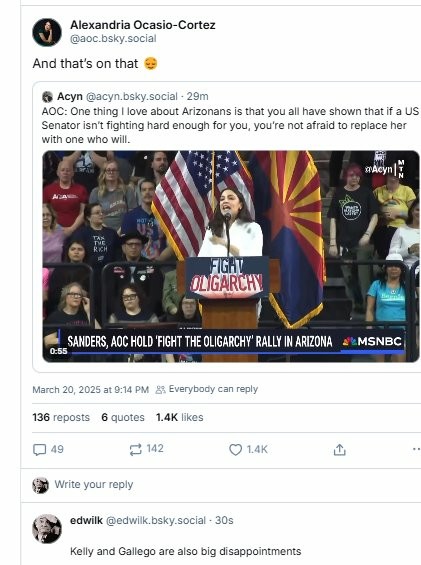Open more options ellipsis on post
421x565 pixels.
coord(416,449)
